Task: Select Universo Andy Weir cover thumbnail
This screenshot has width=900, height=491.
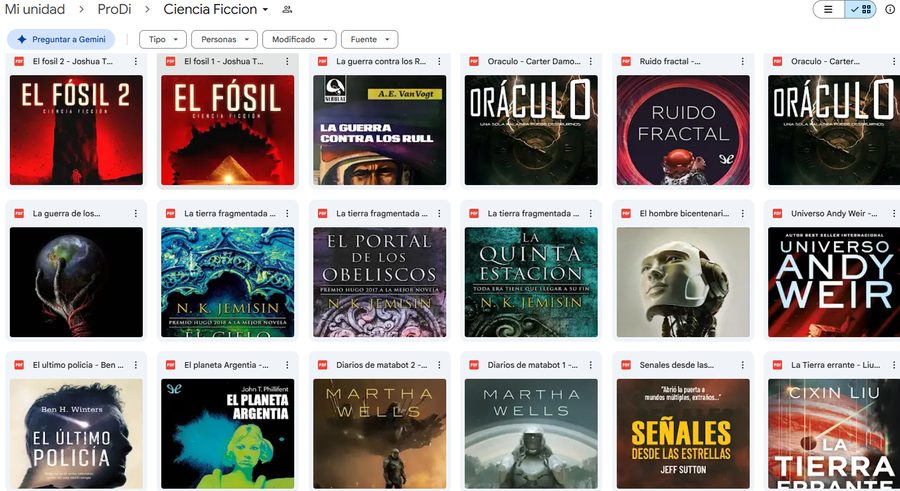Action: pyautogui.click(x=834, y=282)
